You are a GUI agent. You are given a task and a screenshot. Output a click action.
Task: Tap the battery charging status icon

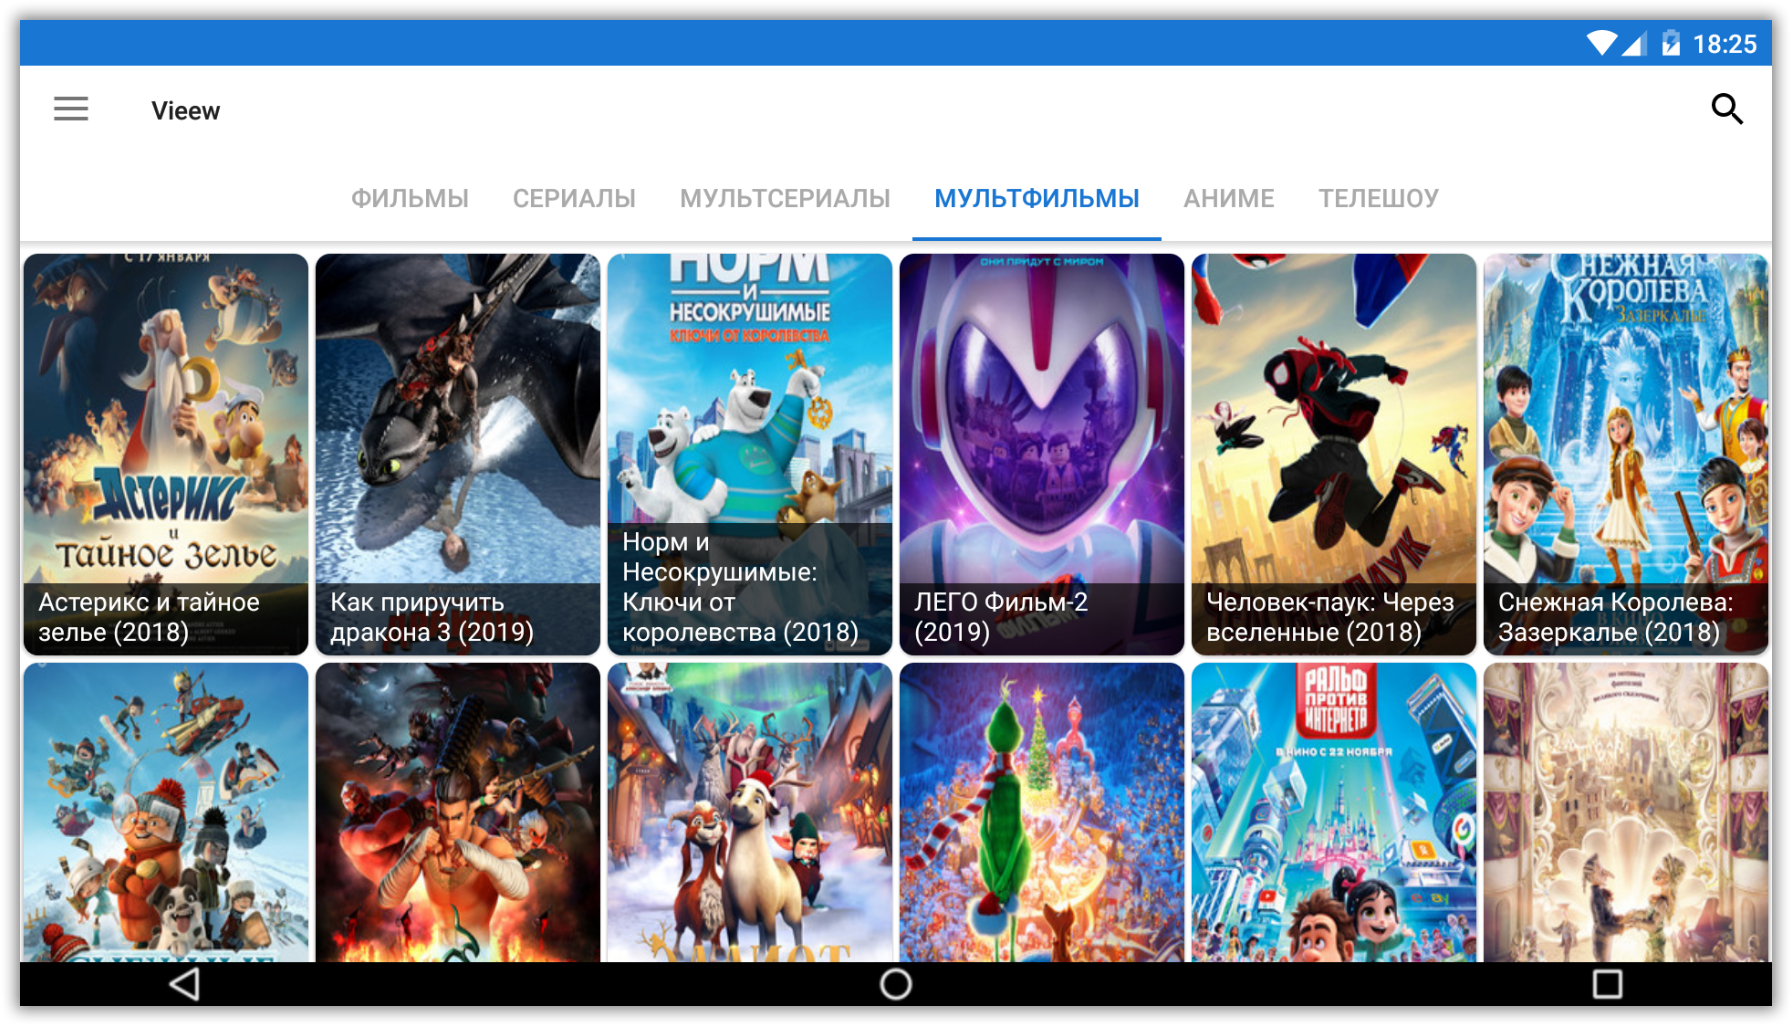click(1670, 43)
